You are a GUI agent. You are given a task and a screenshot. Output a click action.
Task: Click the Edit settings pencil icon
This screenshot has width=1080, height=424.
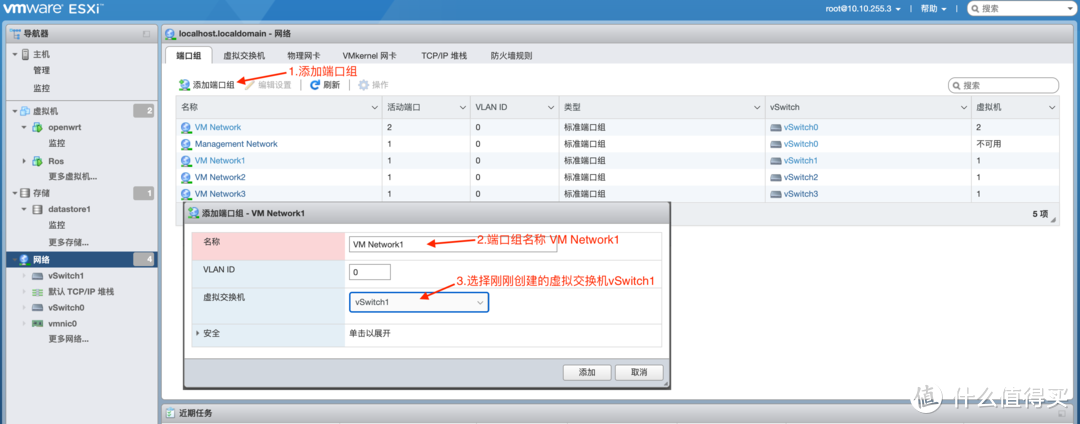coord(249,85)
